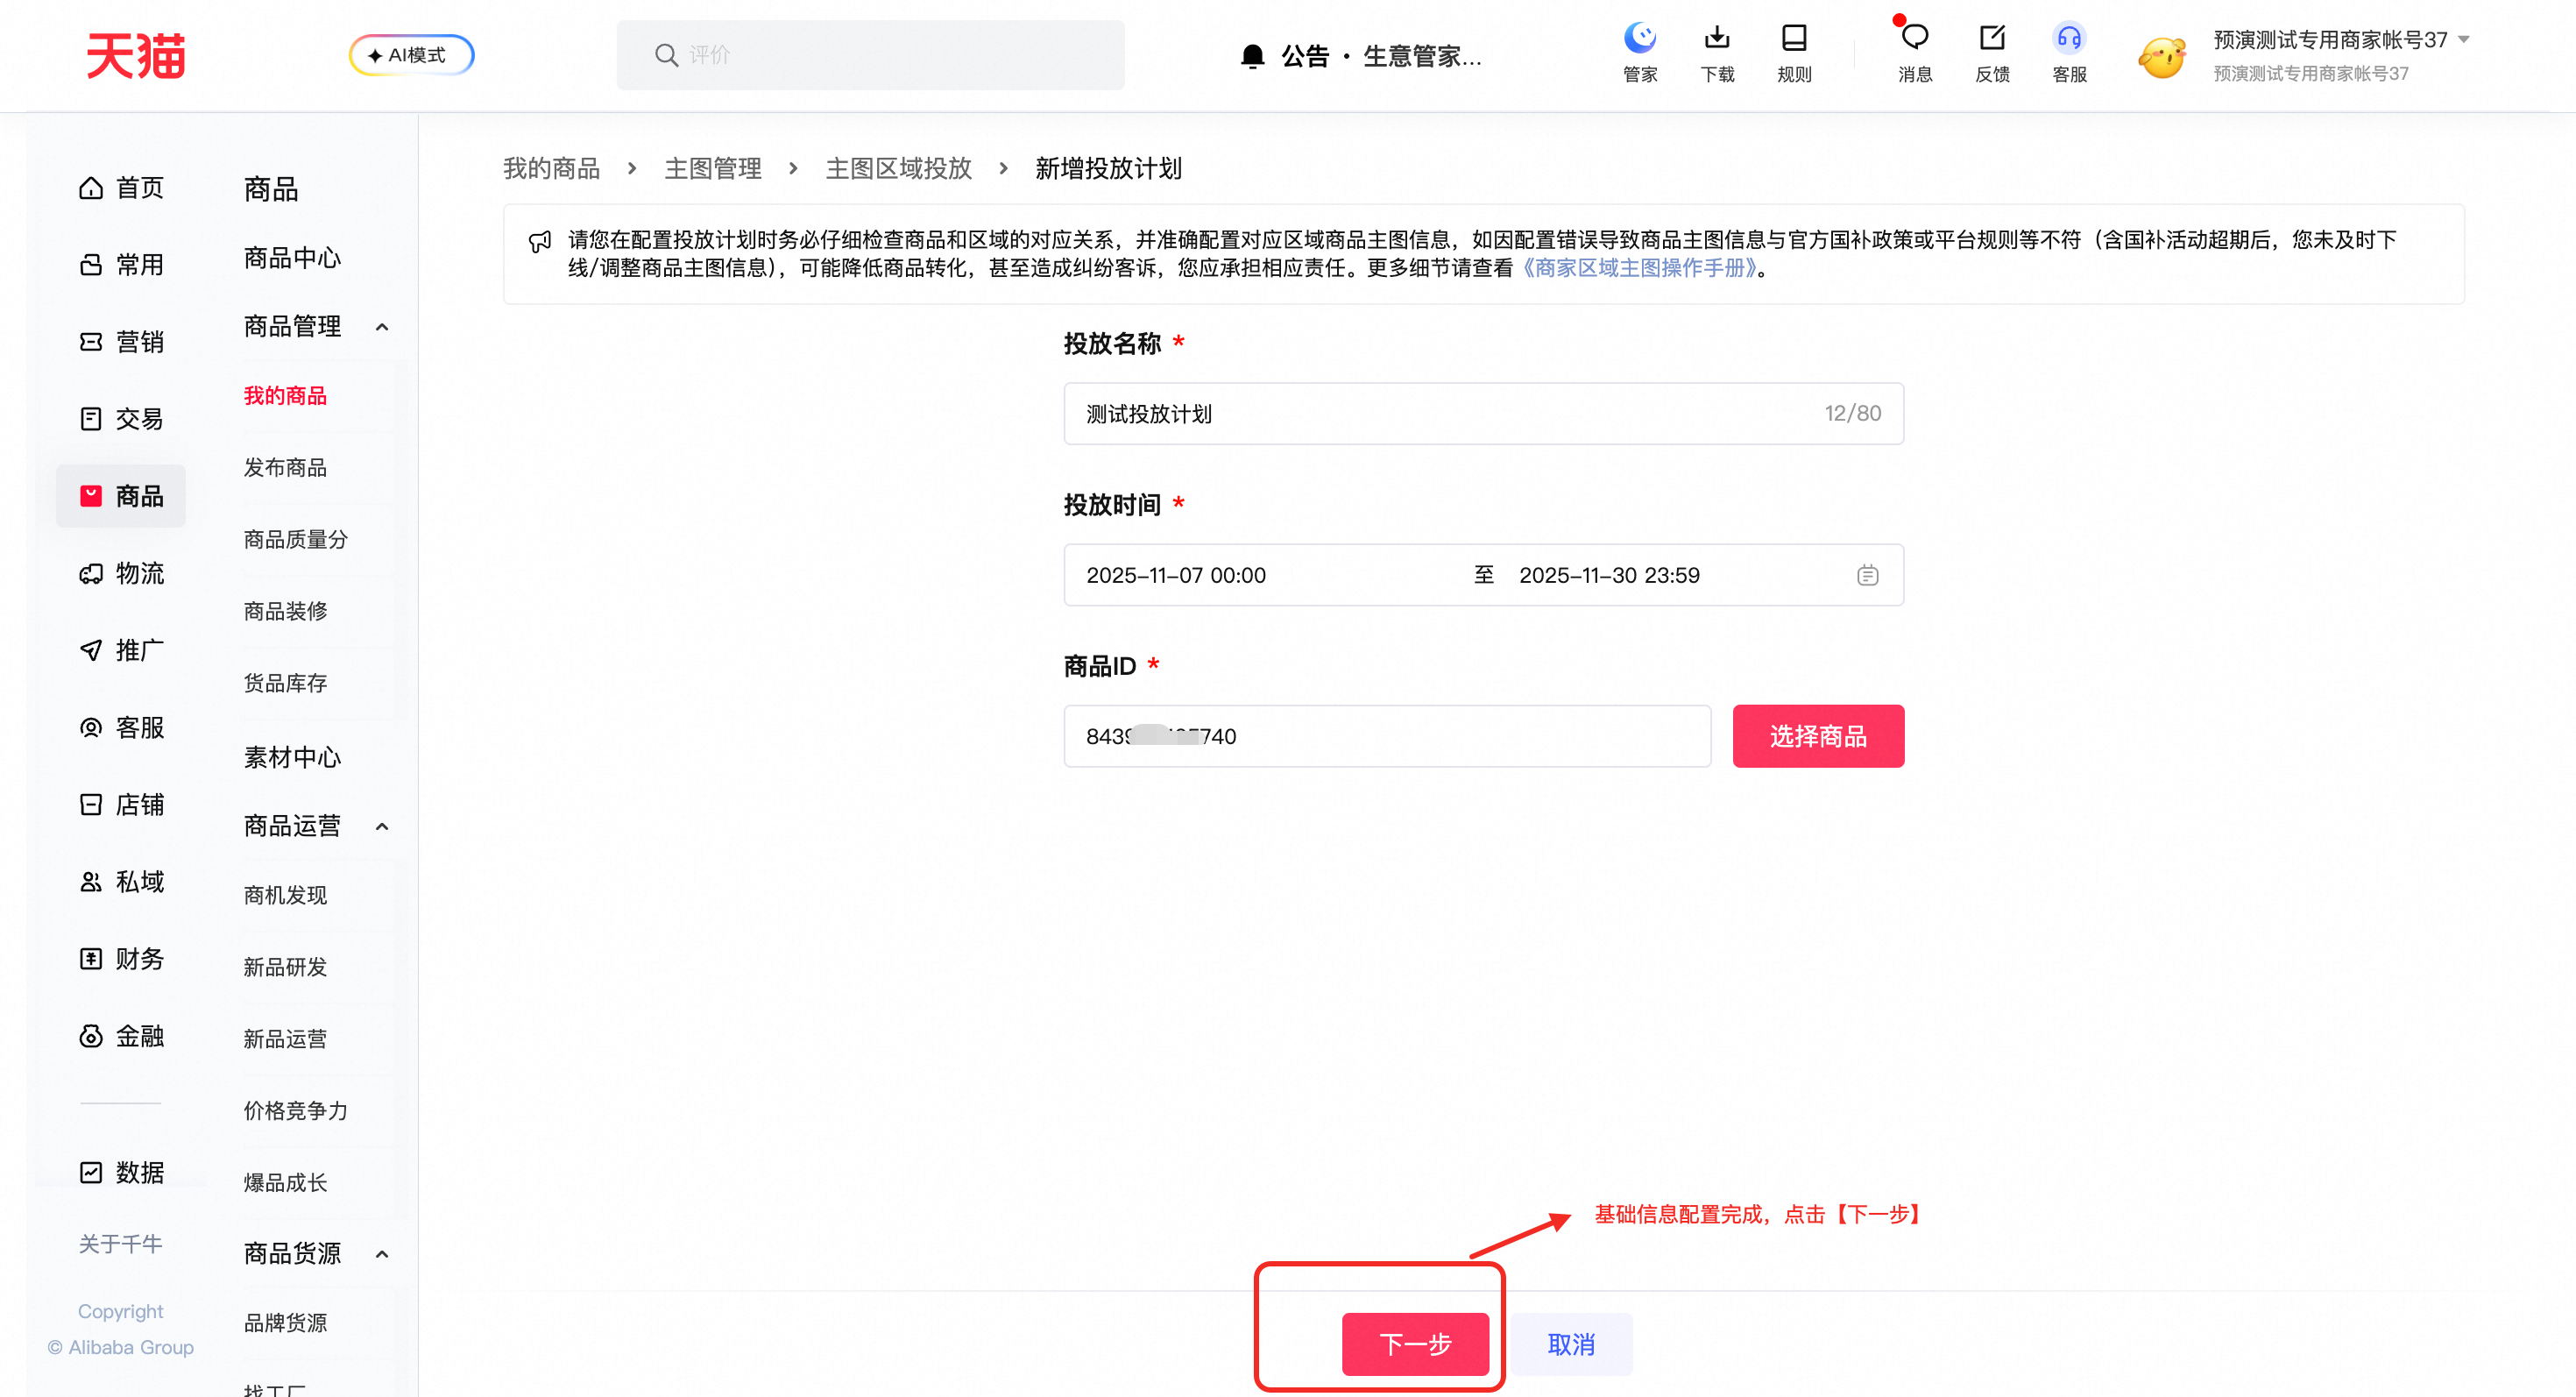Open the calendar icon in 投放时间 field

[1867, 575]
